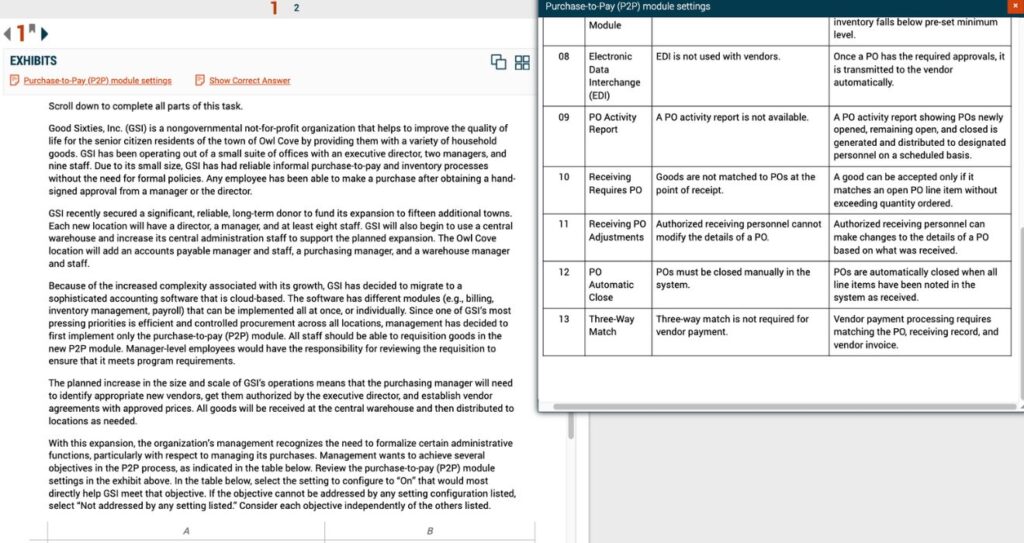This screenshot has height=543, width=1024.
Task: Click the document icon beside Show Correct Answer
Action: point(200,81)
